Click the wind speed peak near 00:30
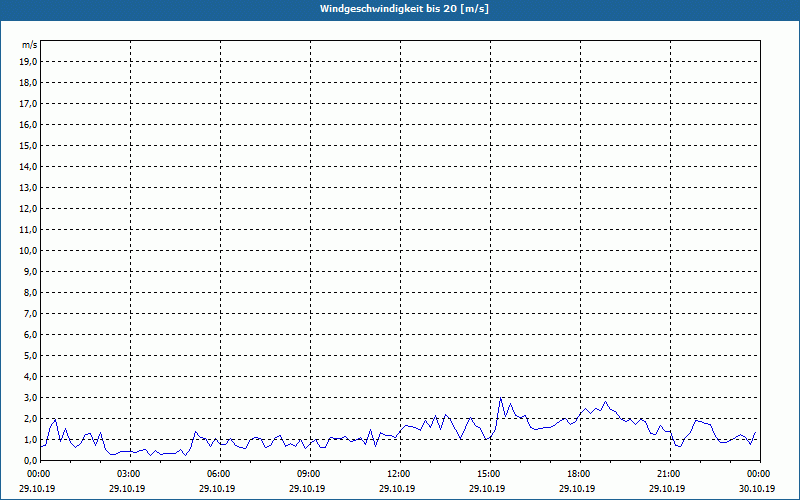 click(55, 419)
